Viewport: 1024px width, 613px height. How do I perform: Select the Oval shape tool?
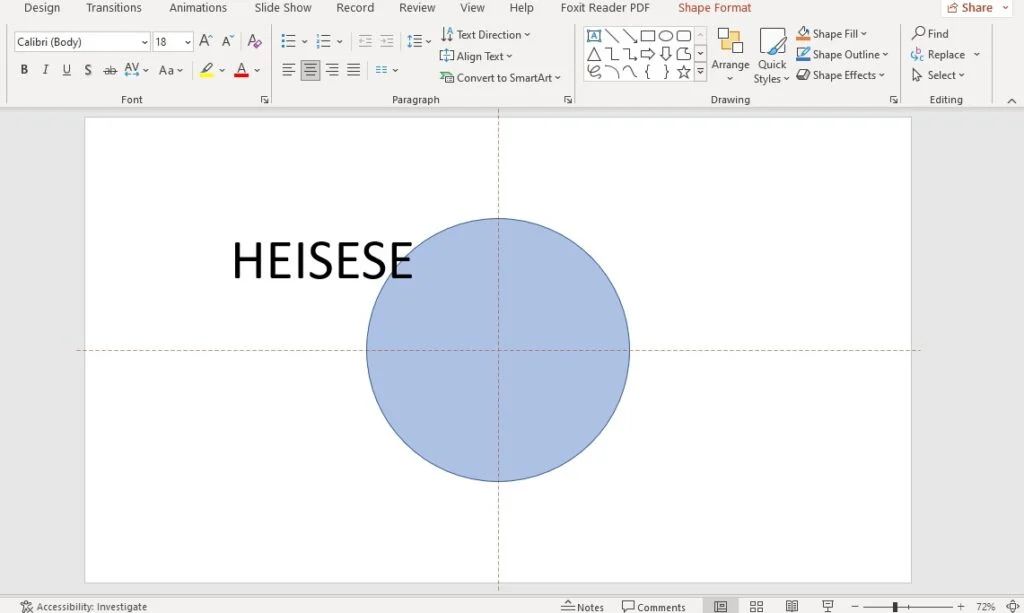pos(666,36)
